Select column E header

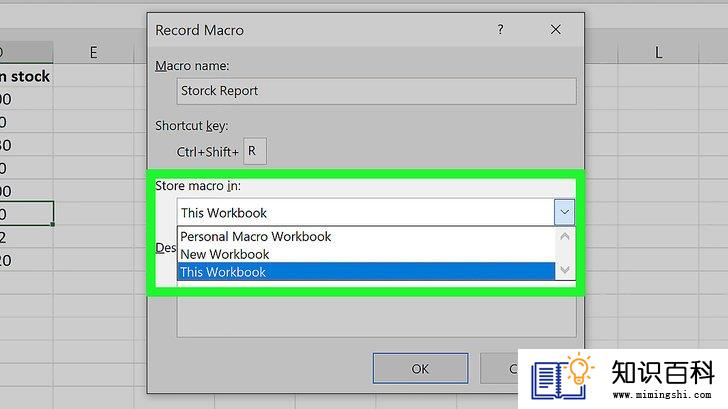94,52
